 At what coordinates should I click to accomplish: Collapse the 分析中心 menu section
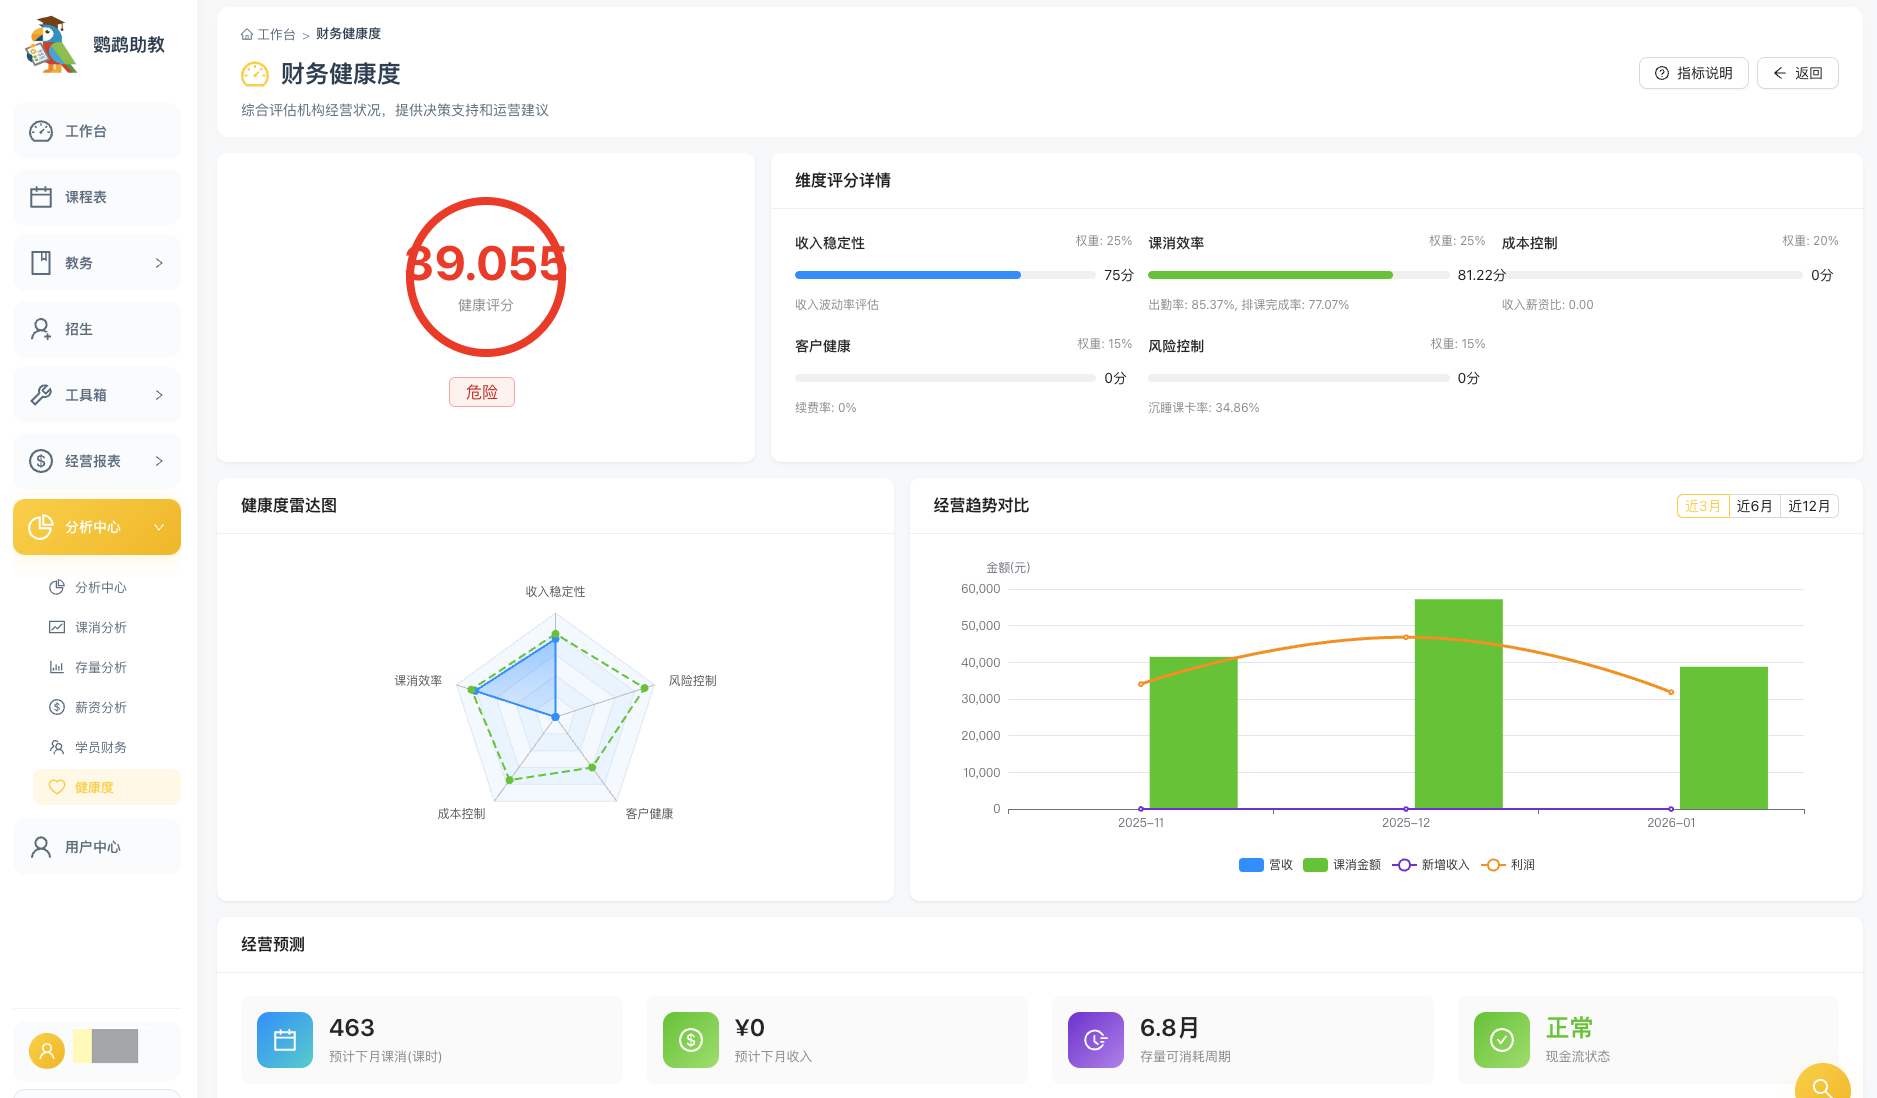[x=158, y=527]
